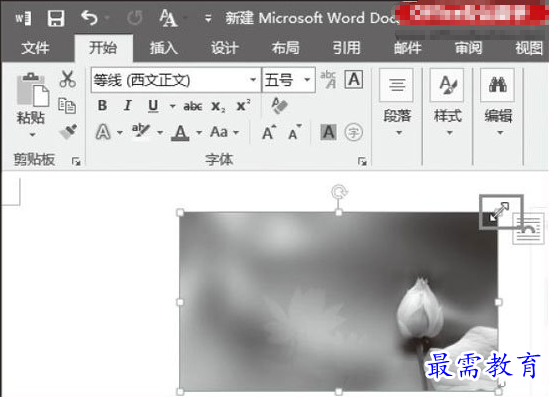Switch to the 审阅 tab
Screen dimensions: 549x397
(x=468, y=48)
